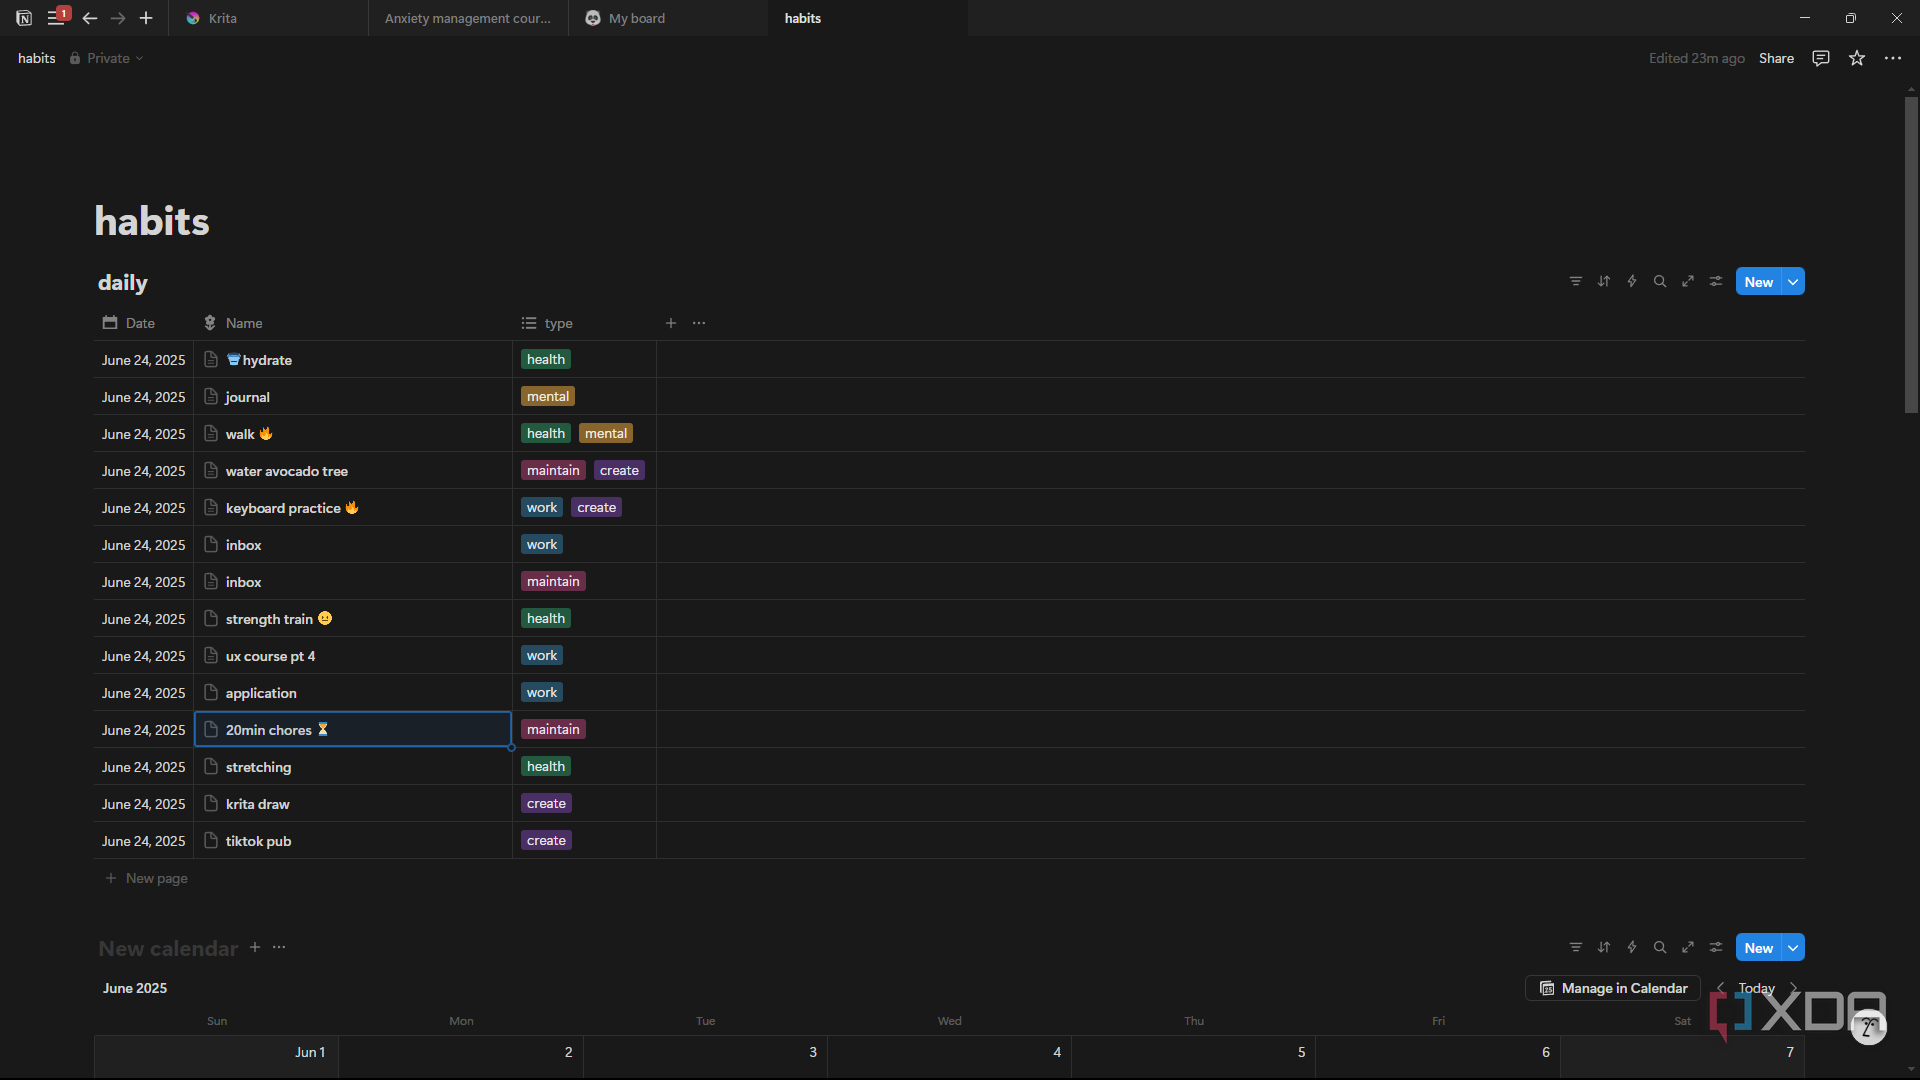The width and height of the screenshot is (1920, 1080).
Task: Open automations lightning icon in daily
Action: tap(1632, 281)
